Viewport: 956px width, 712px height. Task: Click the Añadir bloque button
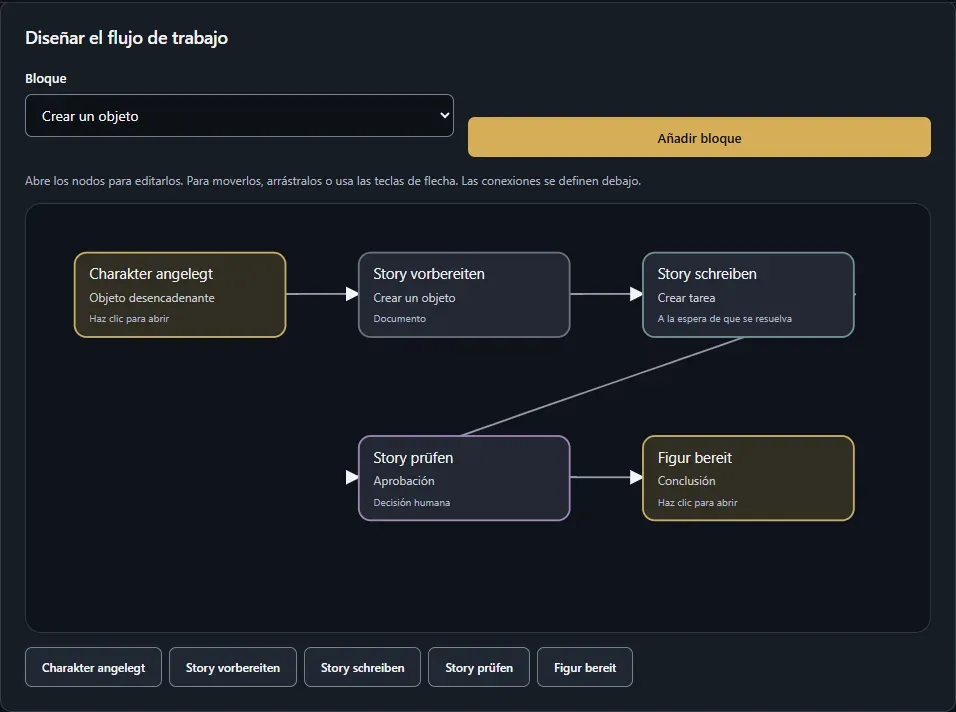pos(699,137)
